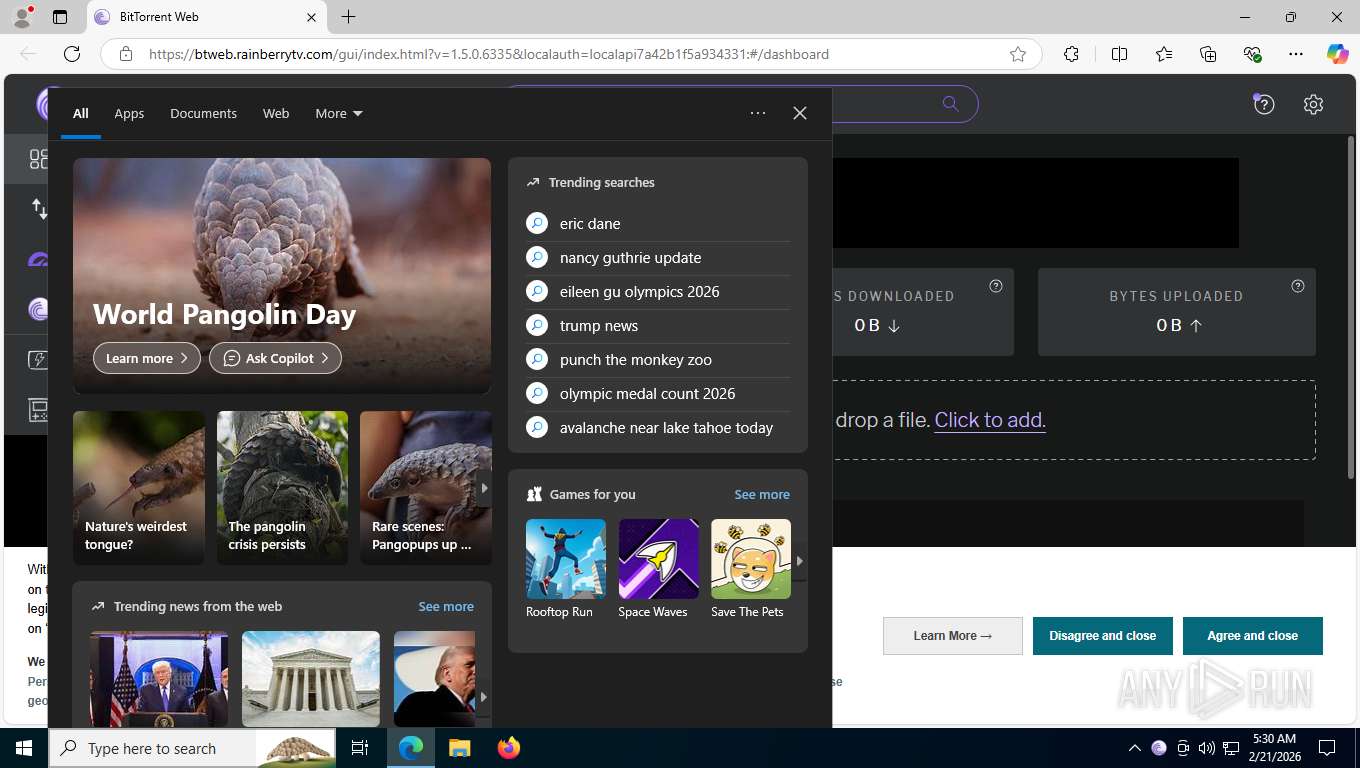Select trending search nancy guthrie update
1360x768 pixels.
(658, 258)
